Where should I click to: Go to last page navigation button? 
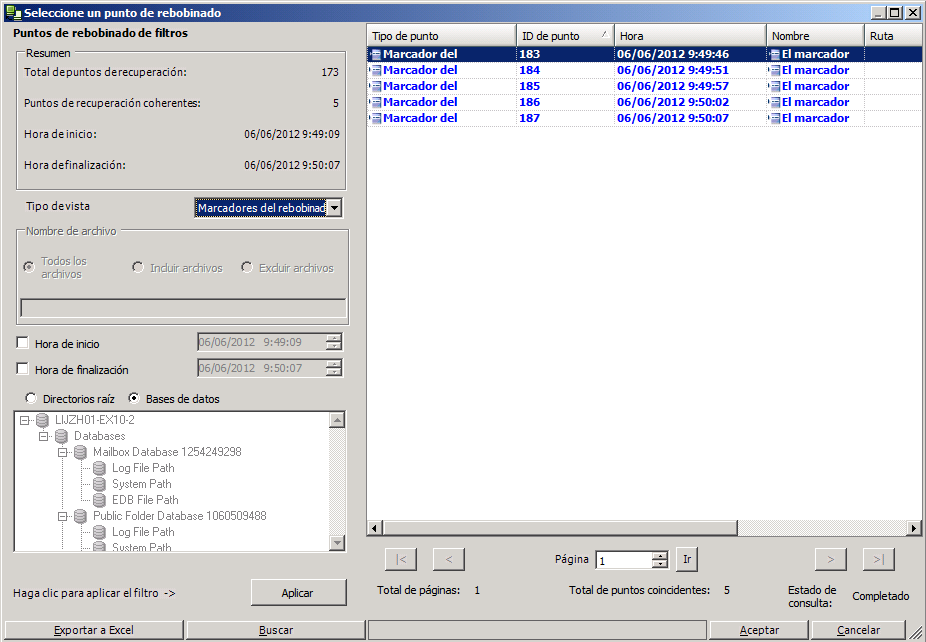(x=878, y=559)
